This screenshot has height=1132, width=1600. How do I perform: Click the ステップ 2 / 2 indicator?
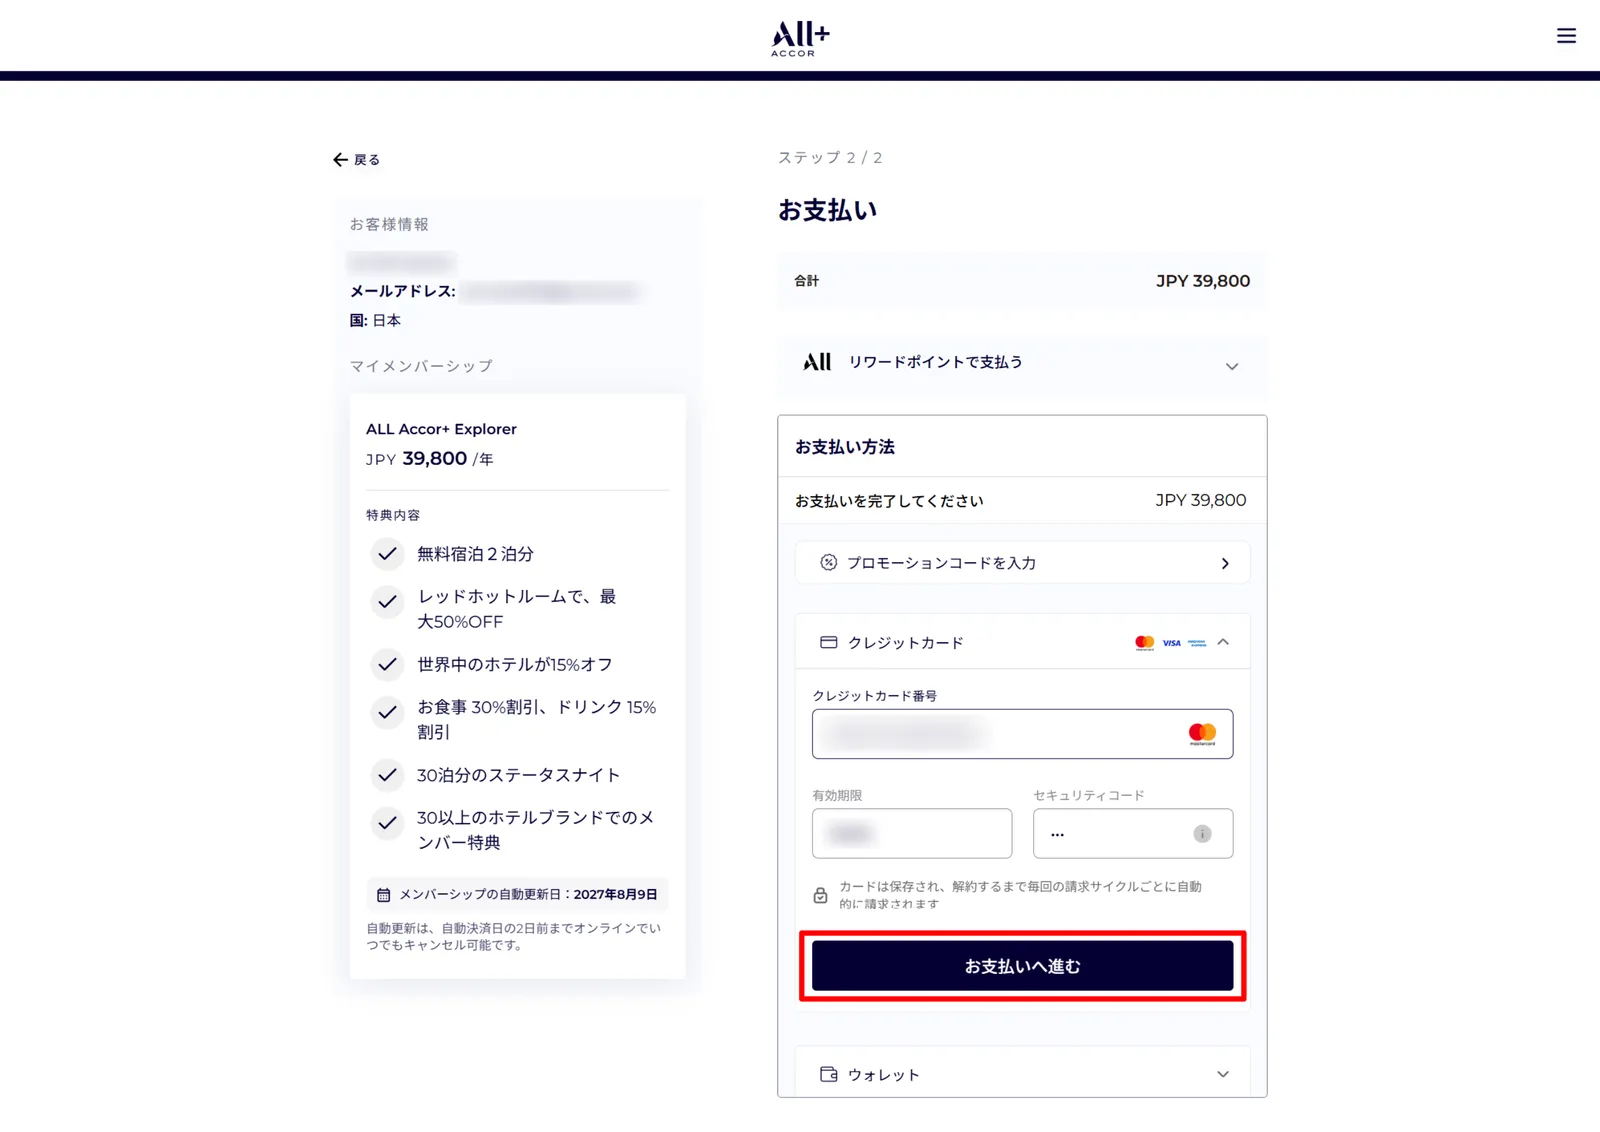point(830,158)
